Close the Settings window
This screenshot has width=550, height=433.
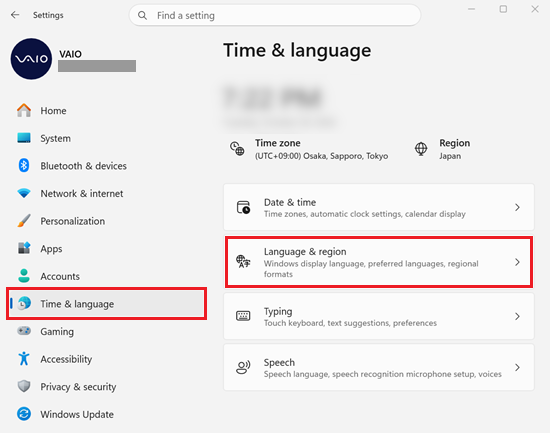click(x=535, y=9)
